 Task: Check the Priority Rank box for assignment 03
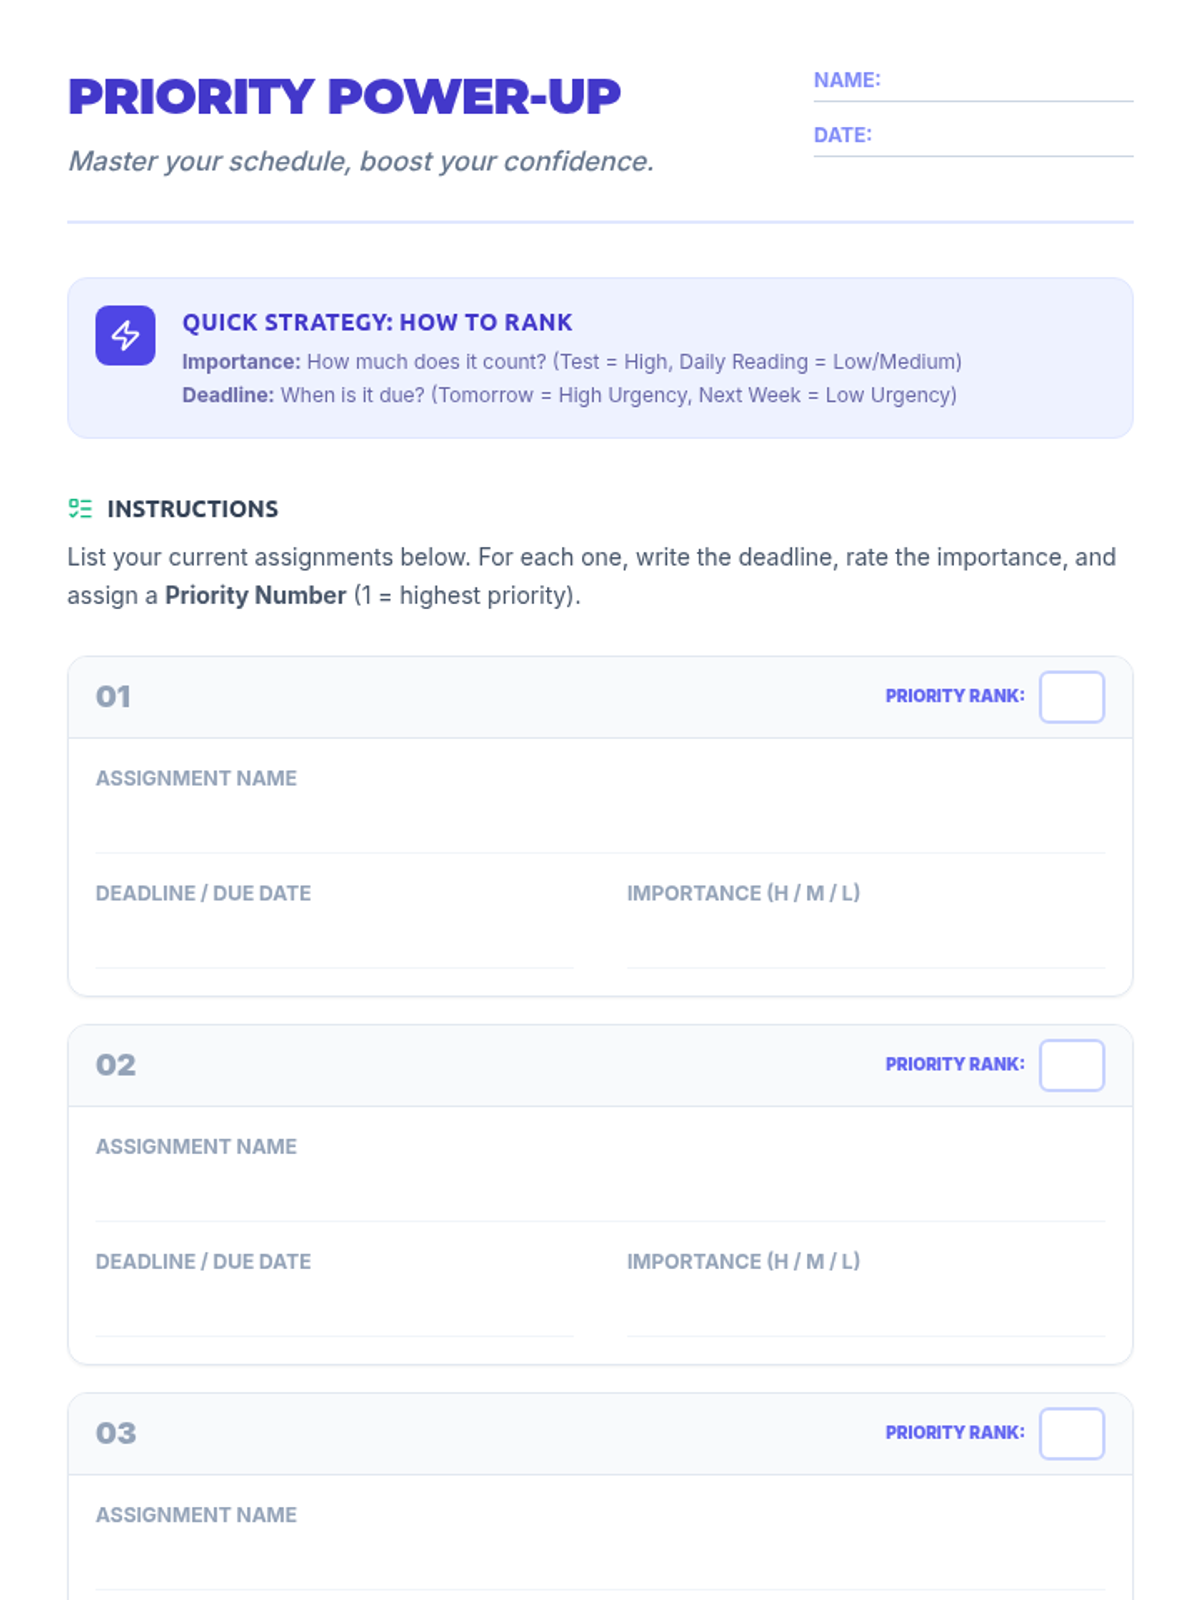(1071, 1433)
